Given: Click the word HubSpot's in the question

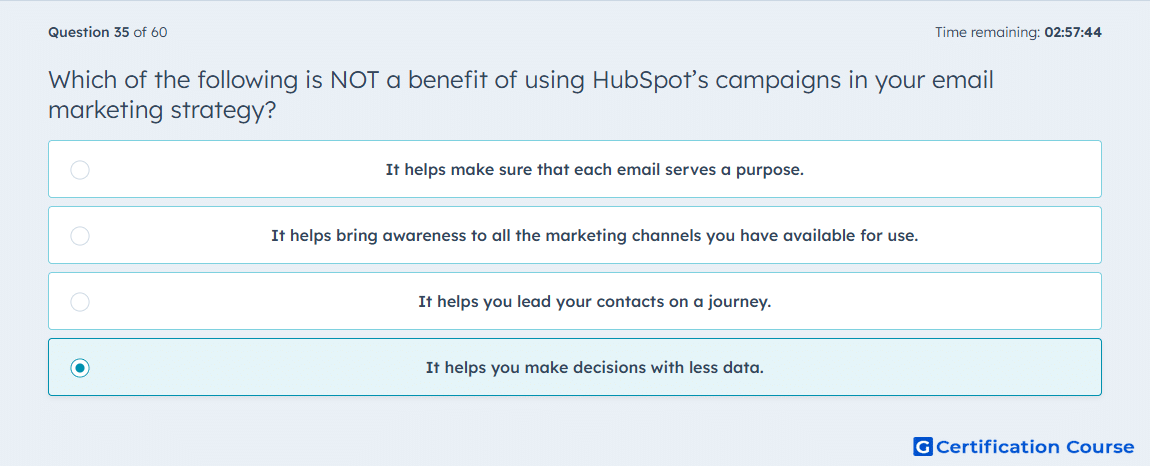Looking at the screenshot, I should pyautogui.click(x=650, y=80).
